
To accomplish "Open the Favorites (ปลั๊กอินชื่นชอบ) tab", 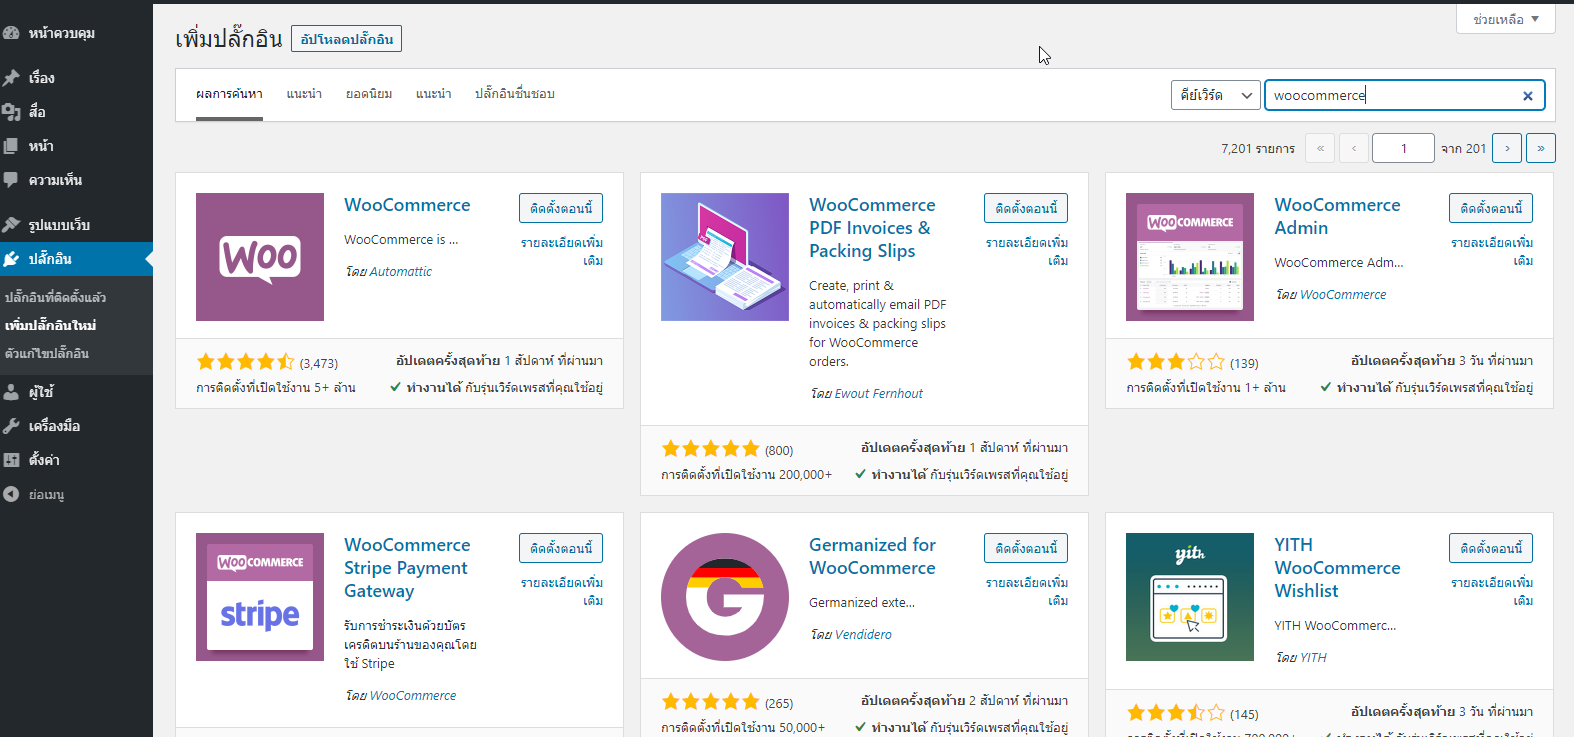I will coord(515,94).
